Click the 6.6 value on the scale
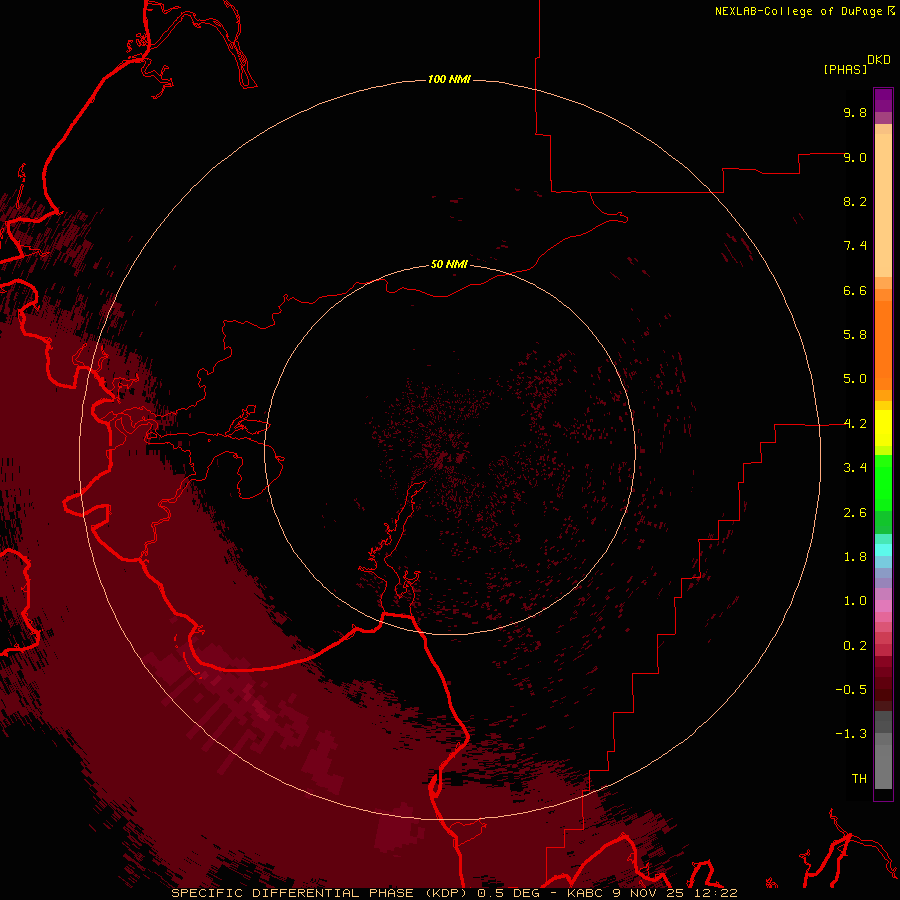The height and width of the screenshot is (900, 900). [855, 290]
